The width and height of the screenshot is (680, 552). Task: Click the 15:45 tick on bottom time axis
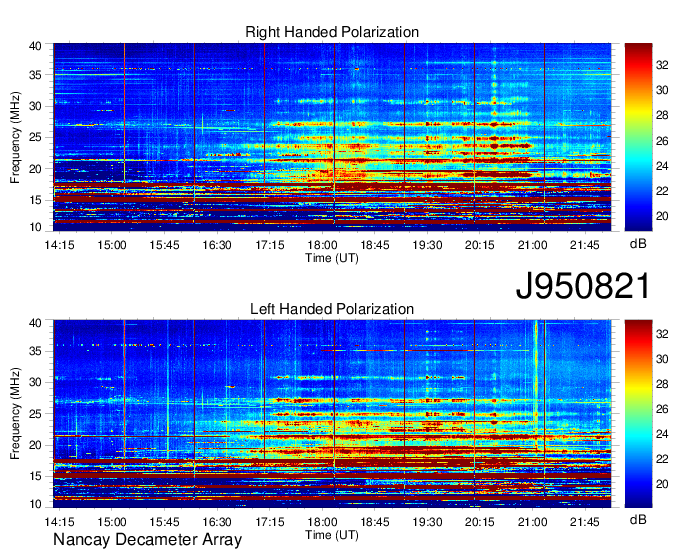(x=164, y=522)
